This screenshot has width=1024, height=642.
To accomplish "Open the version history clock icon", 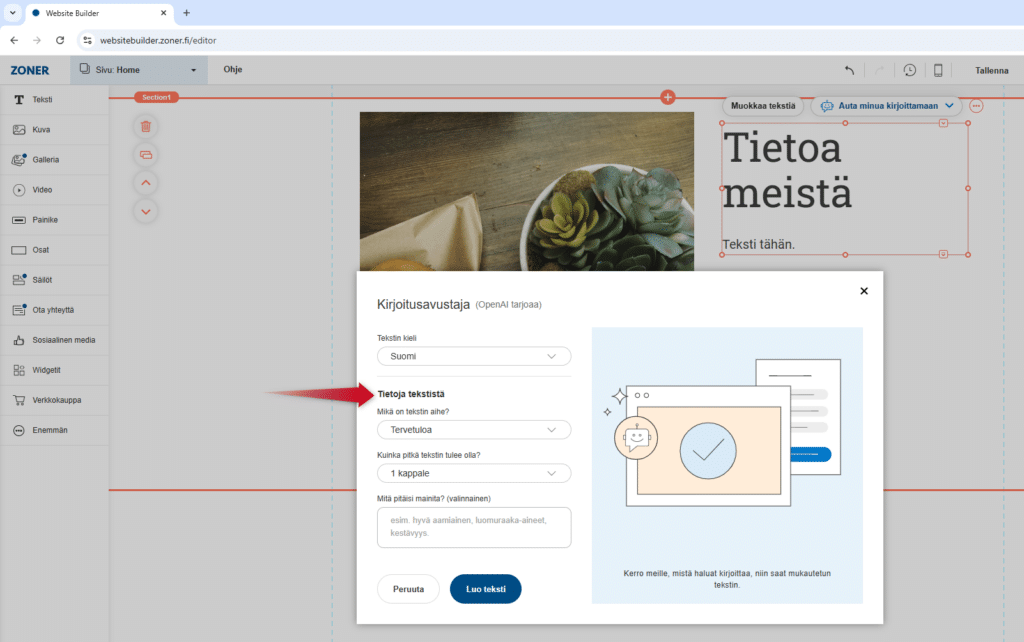I will 909,70.
